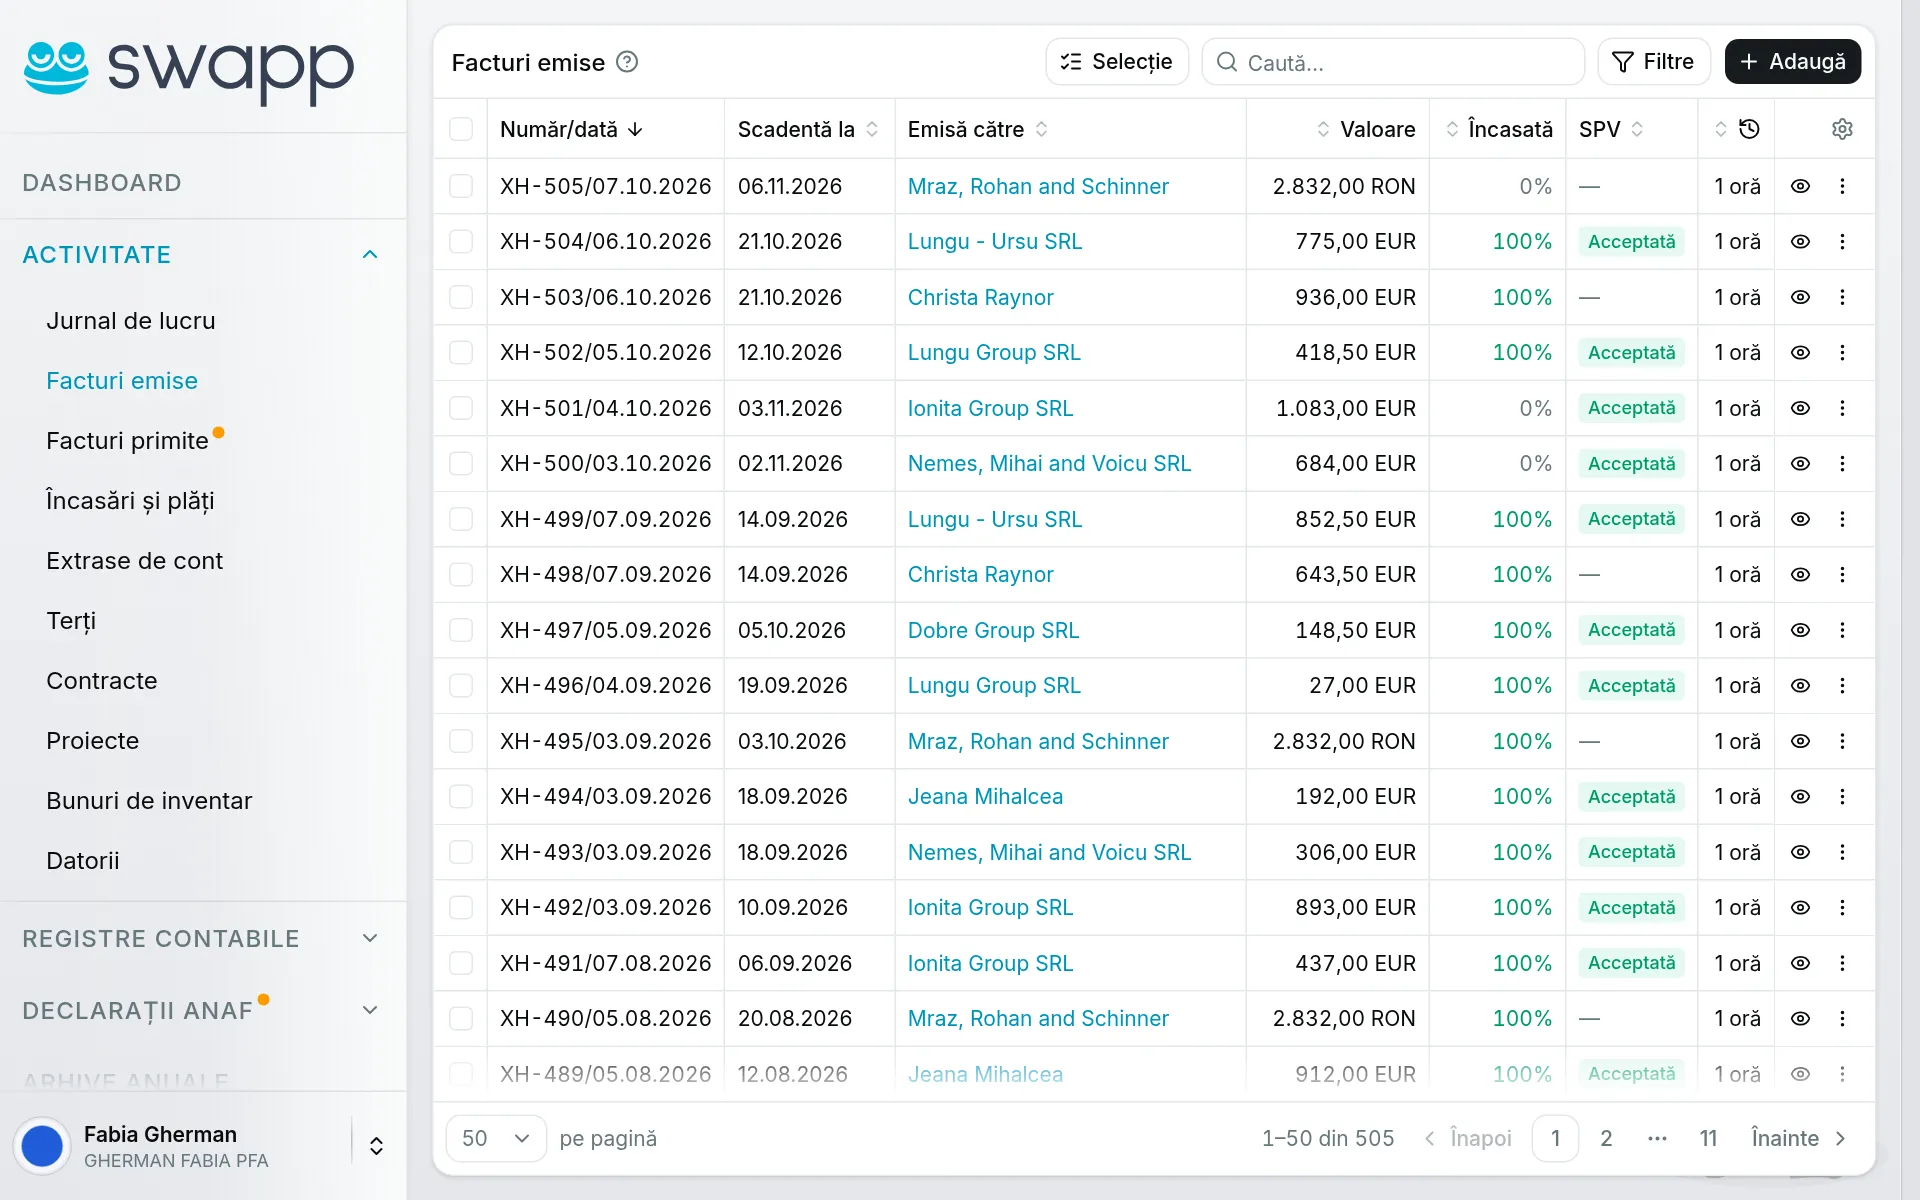Open client link Dobre Group SRL
Screen dimensions: 1920x1200
click(x=993, y=630)
